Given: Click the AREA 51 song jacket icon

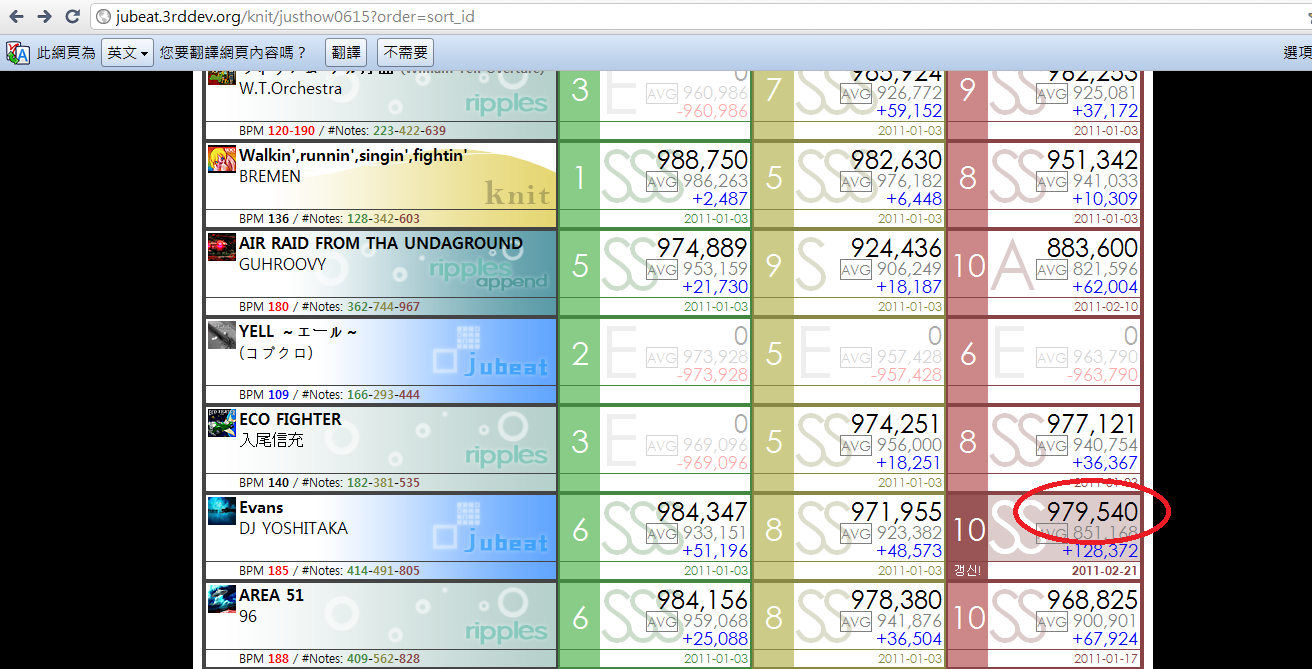Looking at the screenshot, I should click(x=222, y=599).
